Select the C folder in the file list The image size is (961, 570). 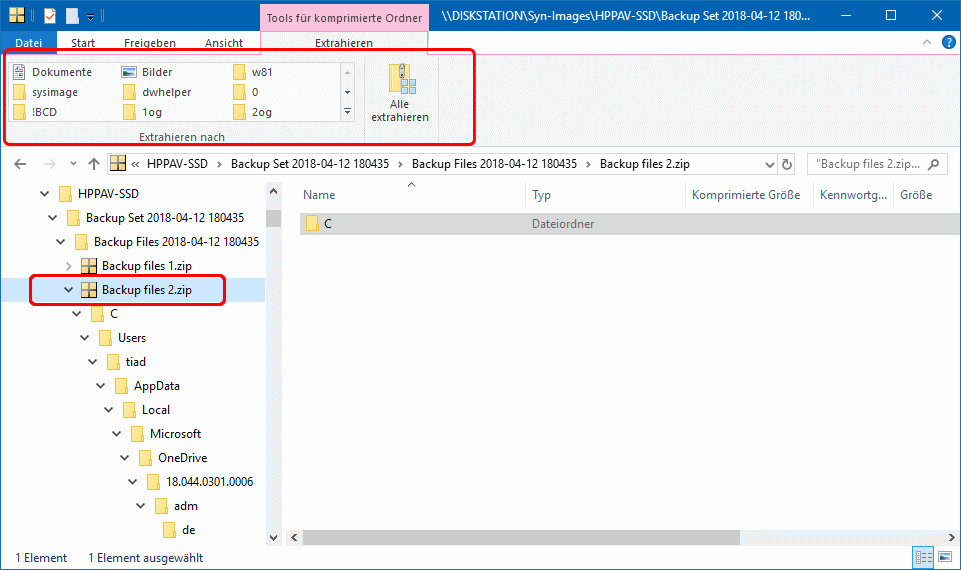tap(327, 224)
